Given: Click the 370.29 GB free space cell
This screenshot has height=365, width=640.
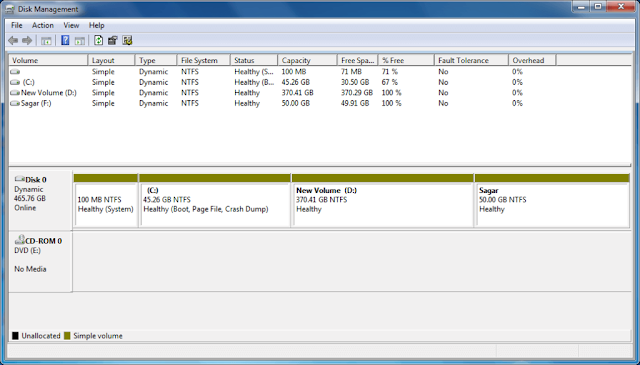Looking at the screenshot, I should (357, 93).
